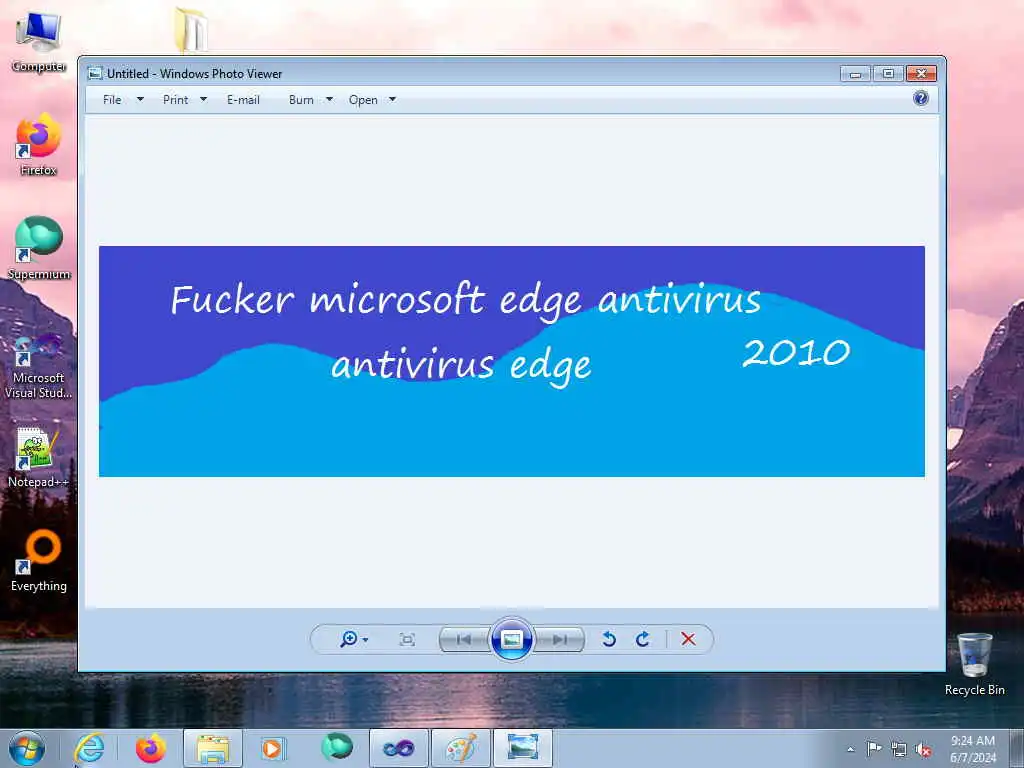Screen dimensions: 1024x768
Task: Select the Computer desktop icon
Action: click(39, 42)
